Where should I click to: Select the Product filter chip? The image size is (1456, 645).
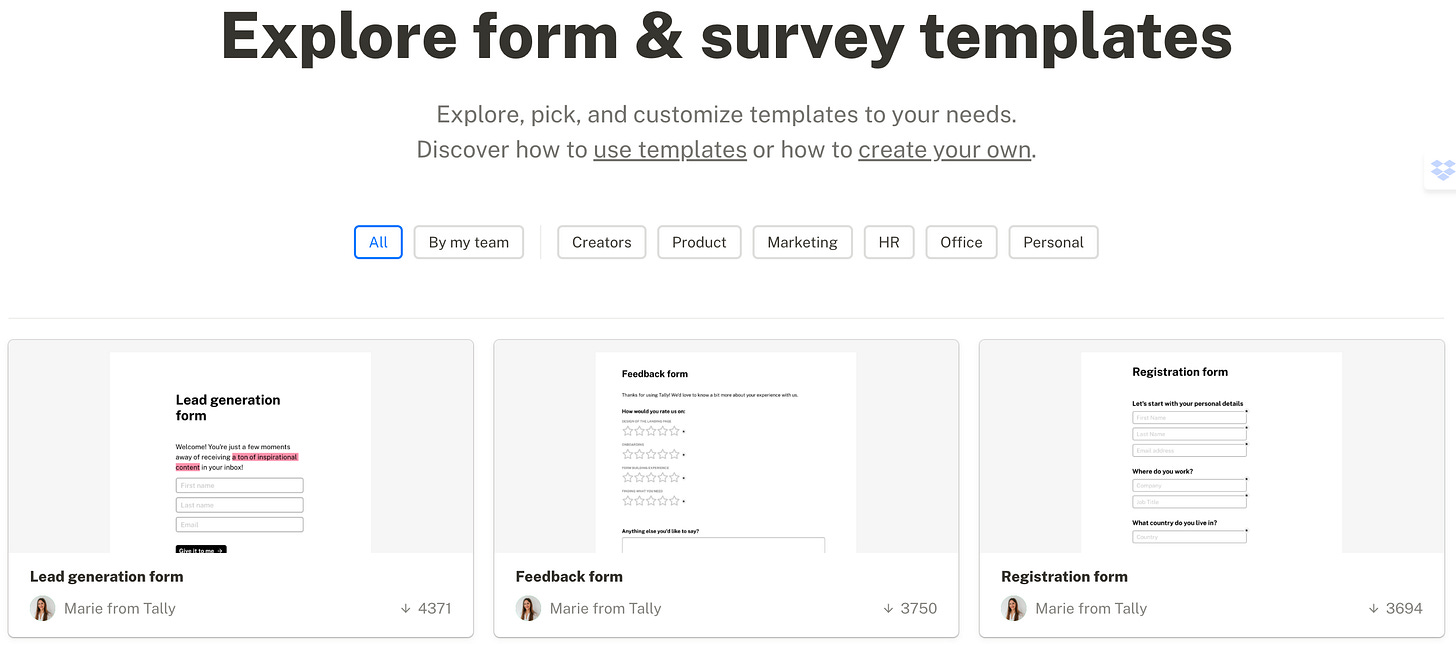(699, 241)
